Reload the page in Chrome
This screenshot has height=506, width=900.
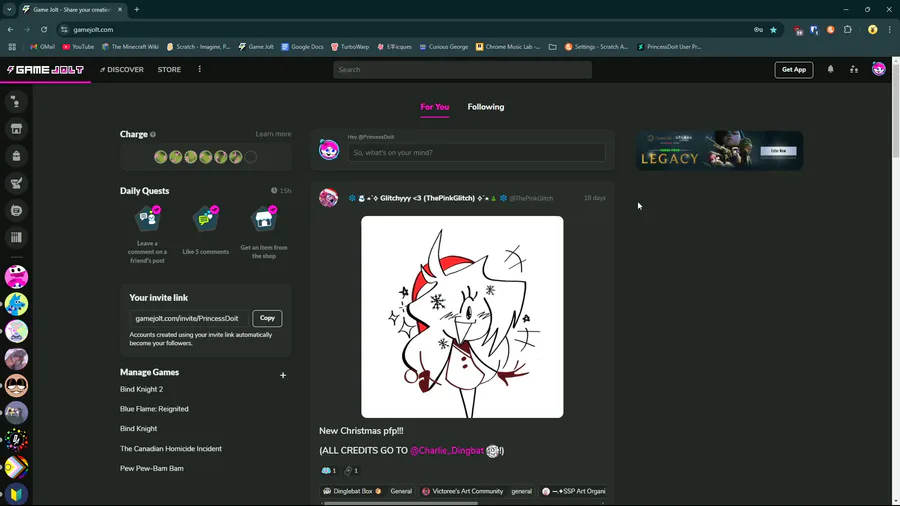[x=44, y=30]
